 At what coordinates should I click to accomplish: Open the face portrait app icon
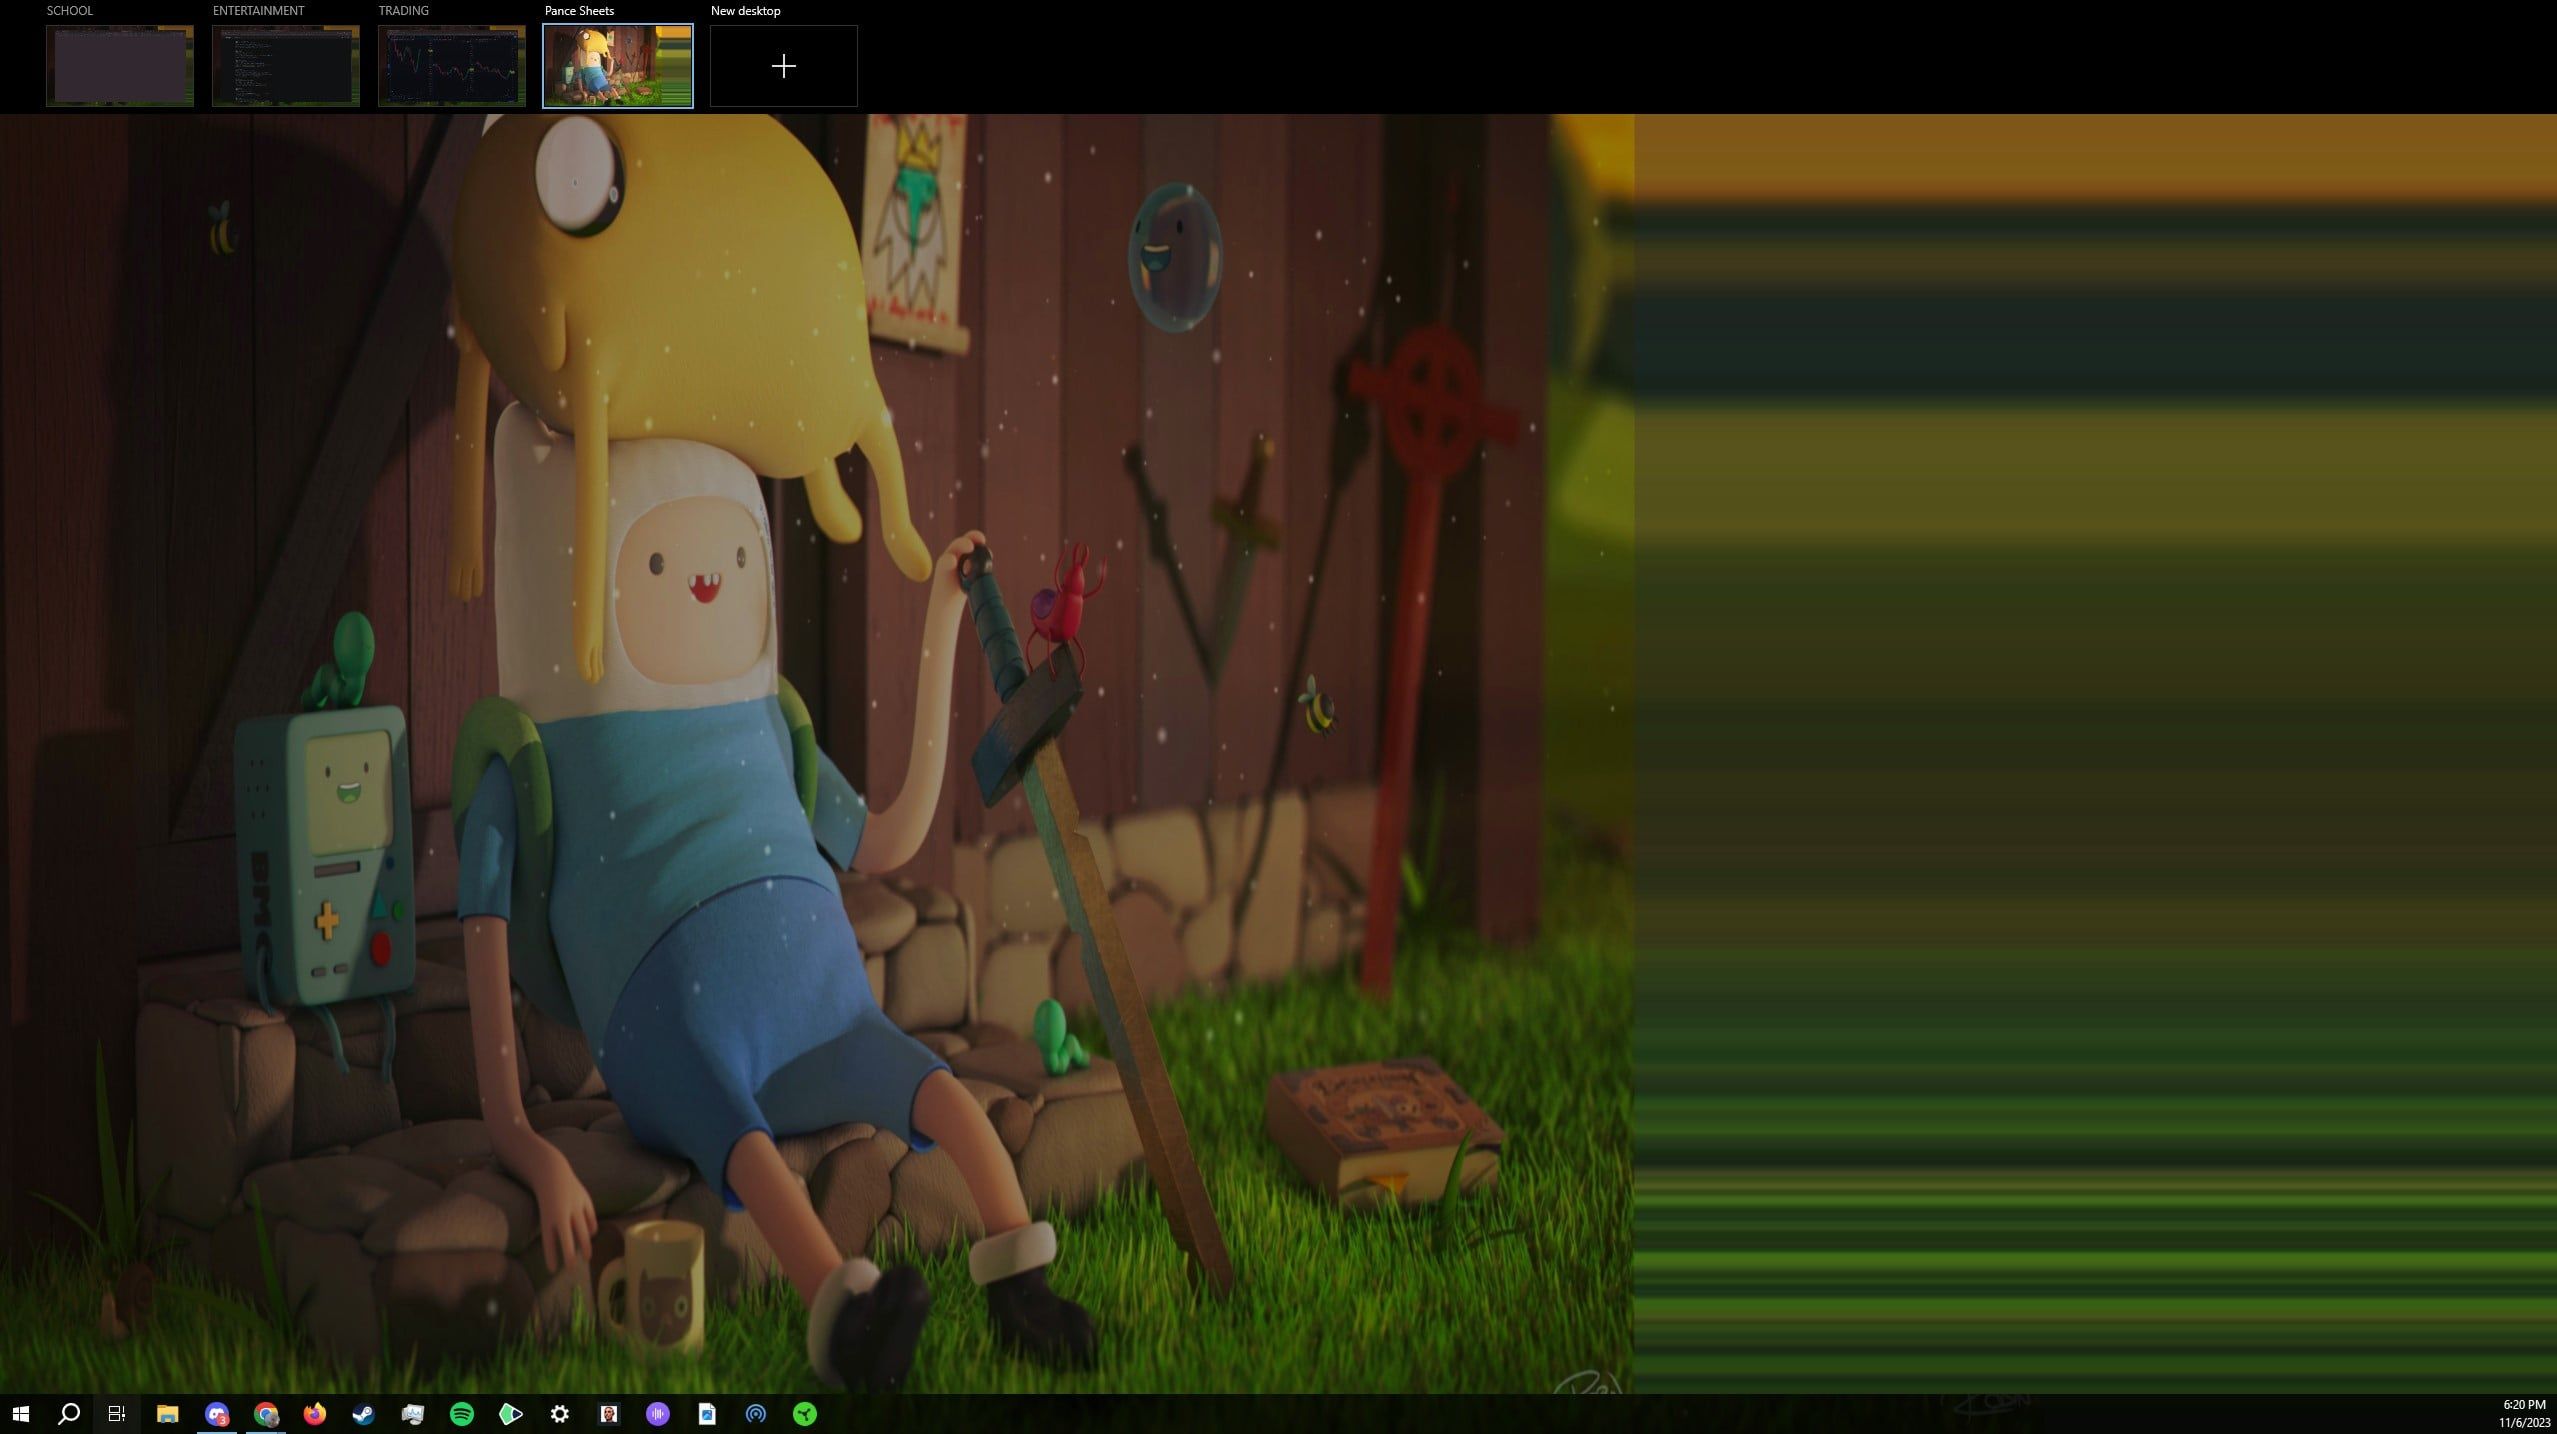(609, 1414)
